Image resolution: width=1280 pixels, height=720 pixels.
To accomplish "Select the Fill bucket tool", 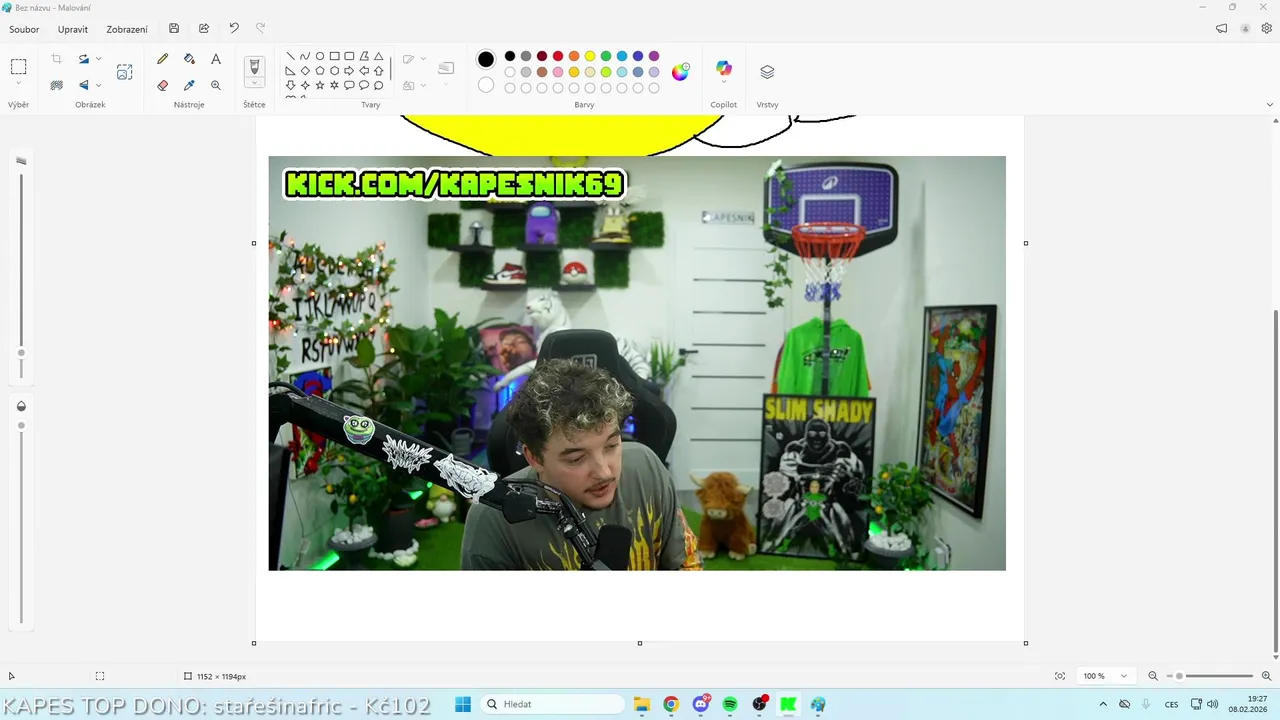I will click(x=189, y=59).
